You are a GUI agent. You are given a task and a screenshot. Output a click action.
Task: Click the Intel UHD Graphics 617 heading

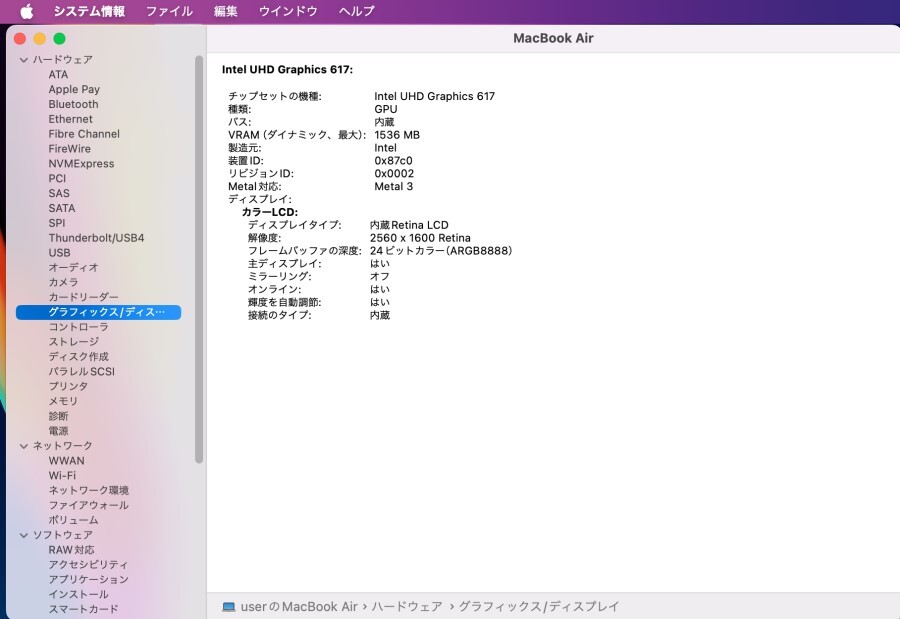coord(288,69)
